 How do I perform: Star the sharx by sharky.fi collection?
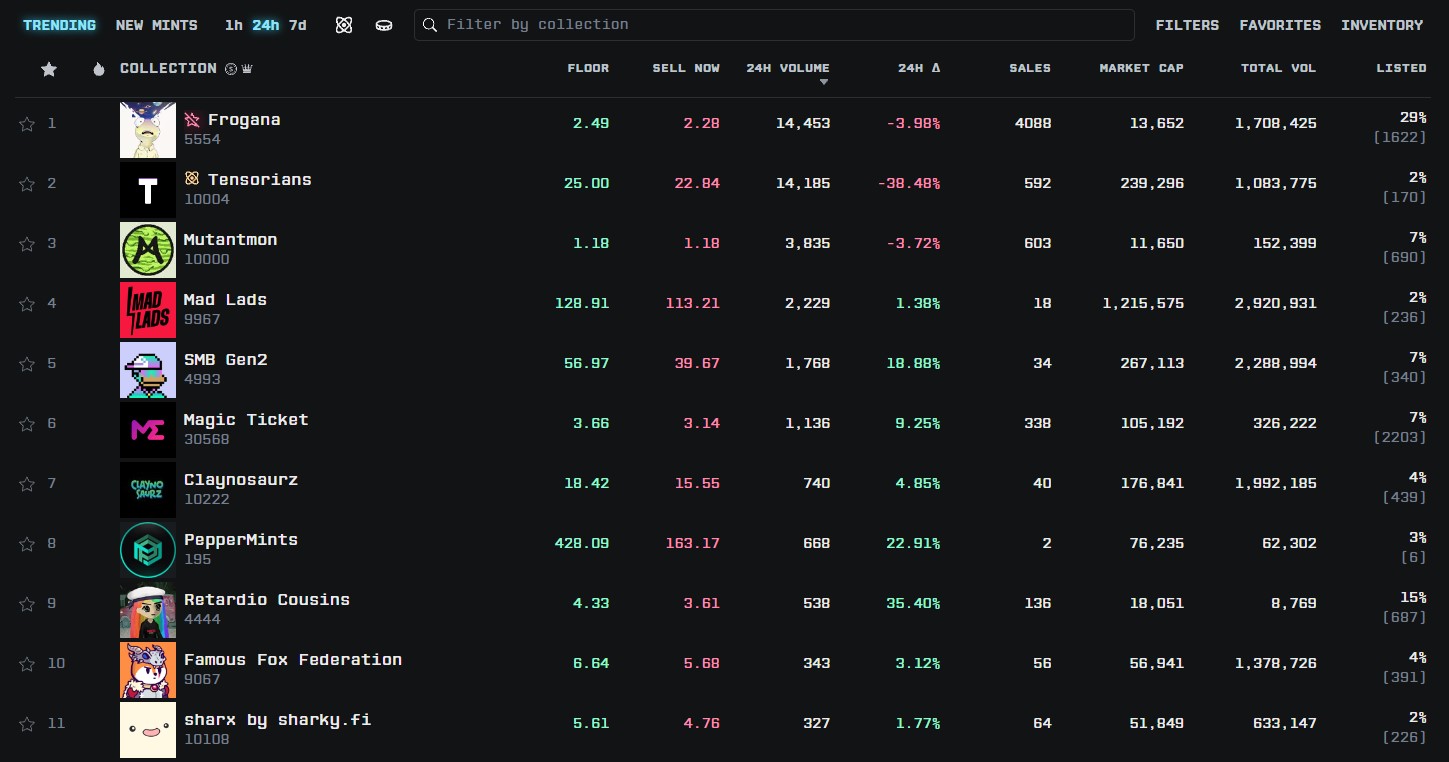click(27, 724)
